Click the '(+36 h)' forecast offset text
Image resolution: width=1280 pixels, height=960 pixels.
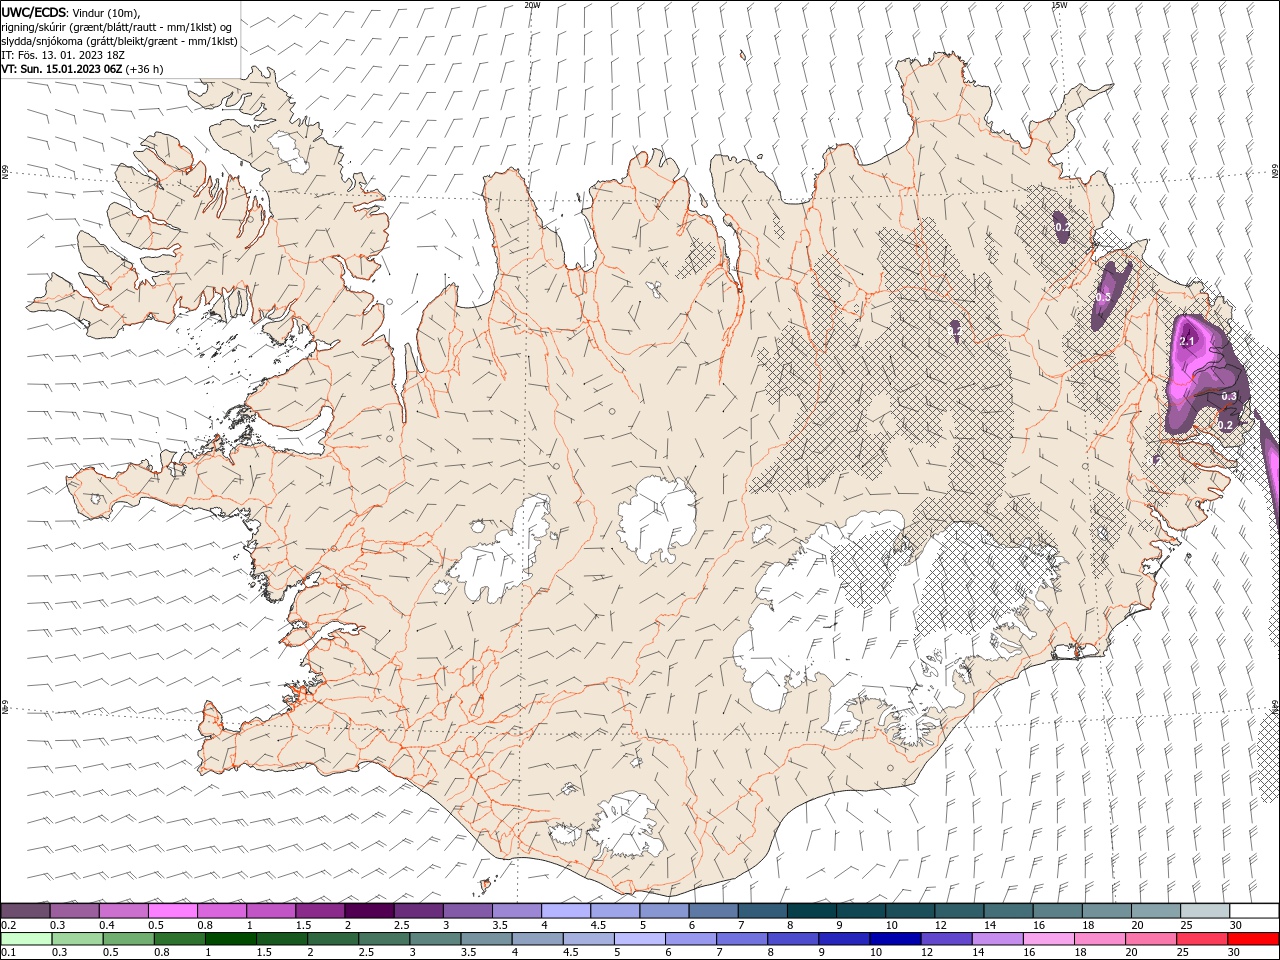[145, 69]
